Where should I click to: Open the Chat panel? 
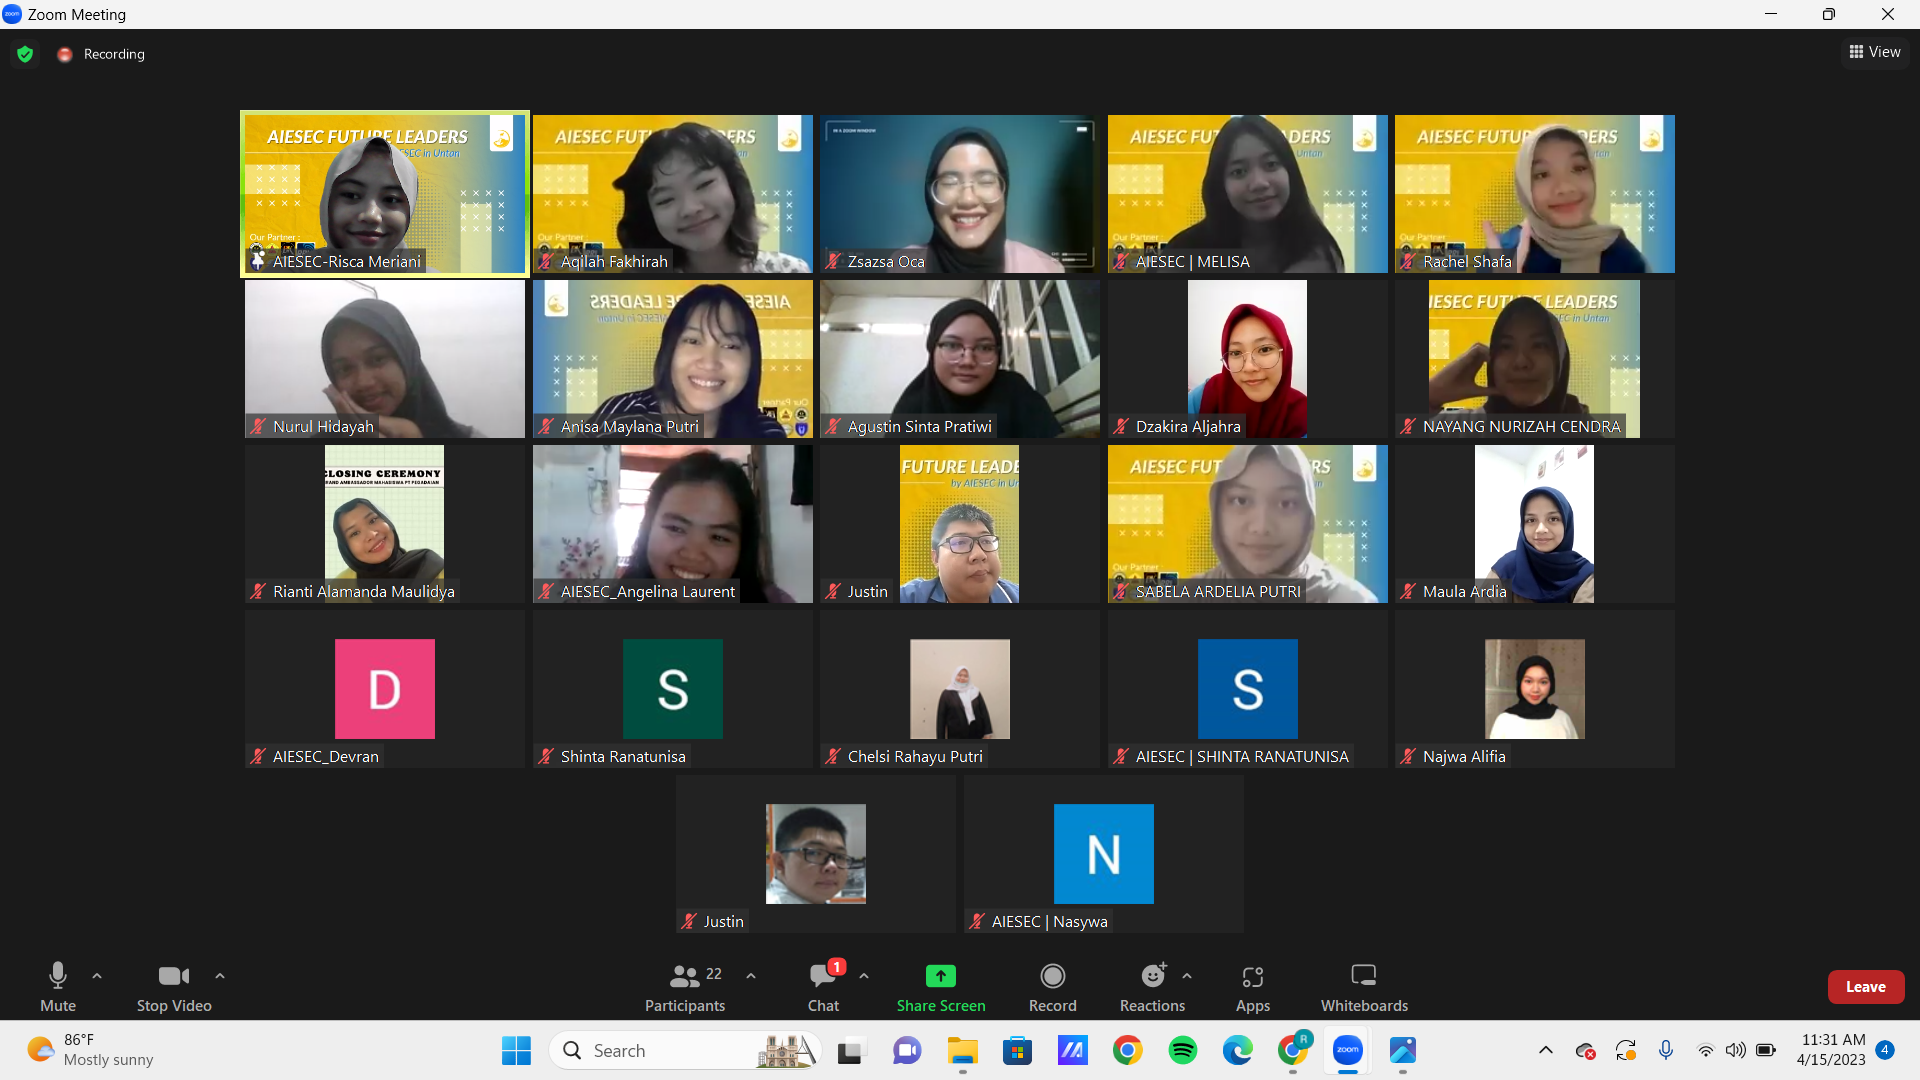point(823,976)
